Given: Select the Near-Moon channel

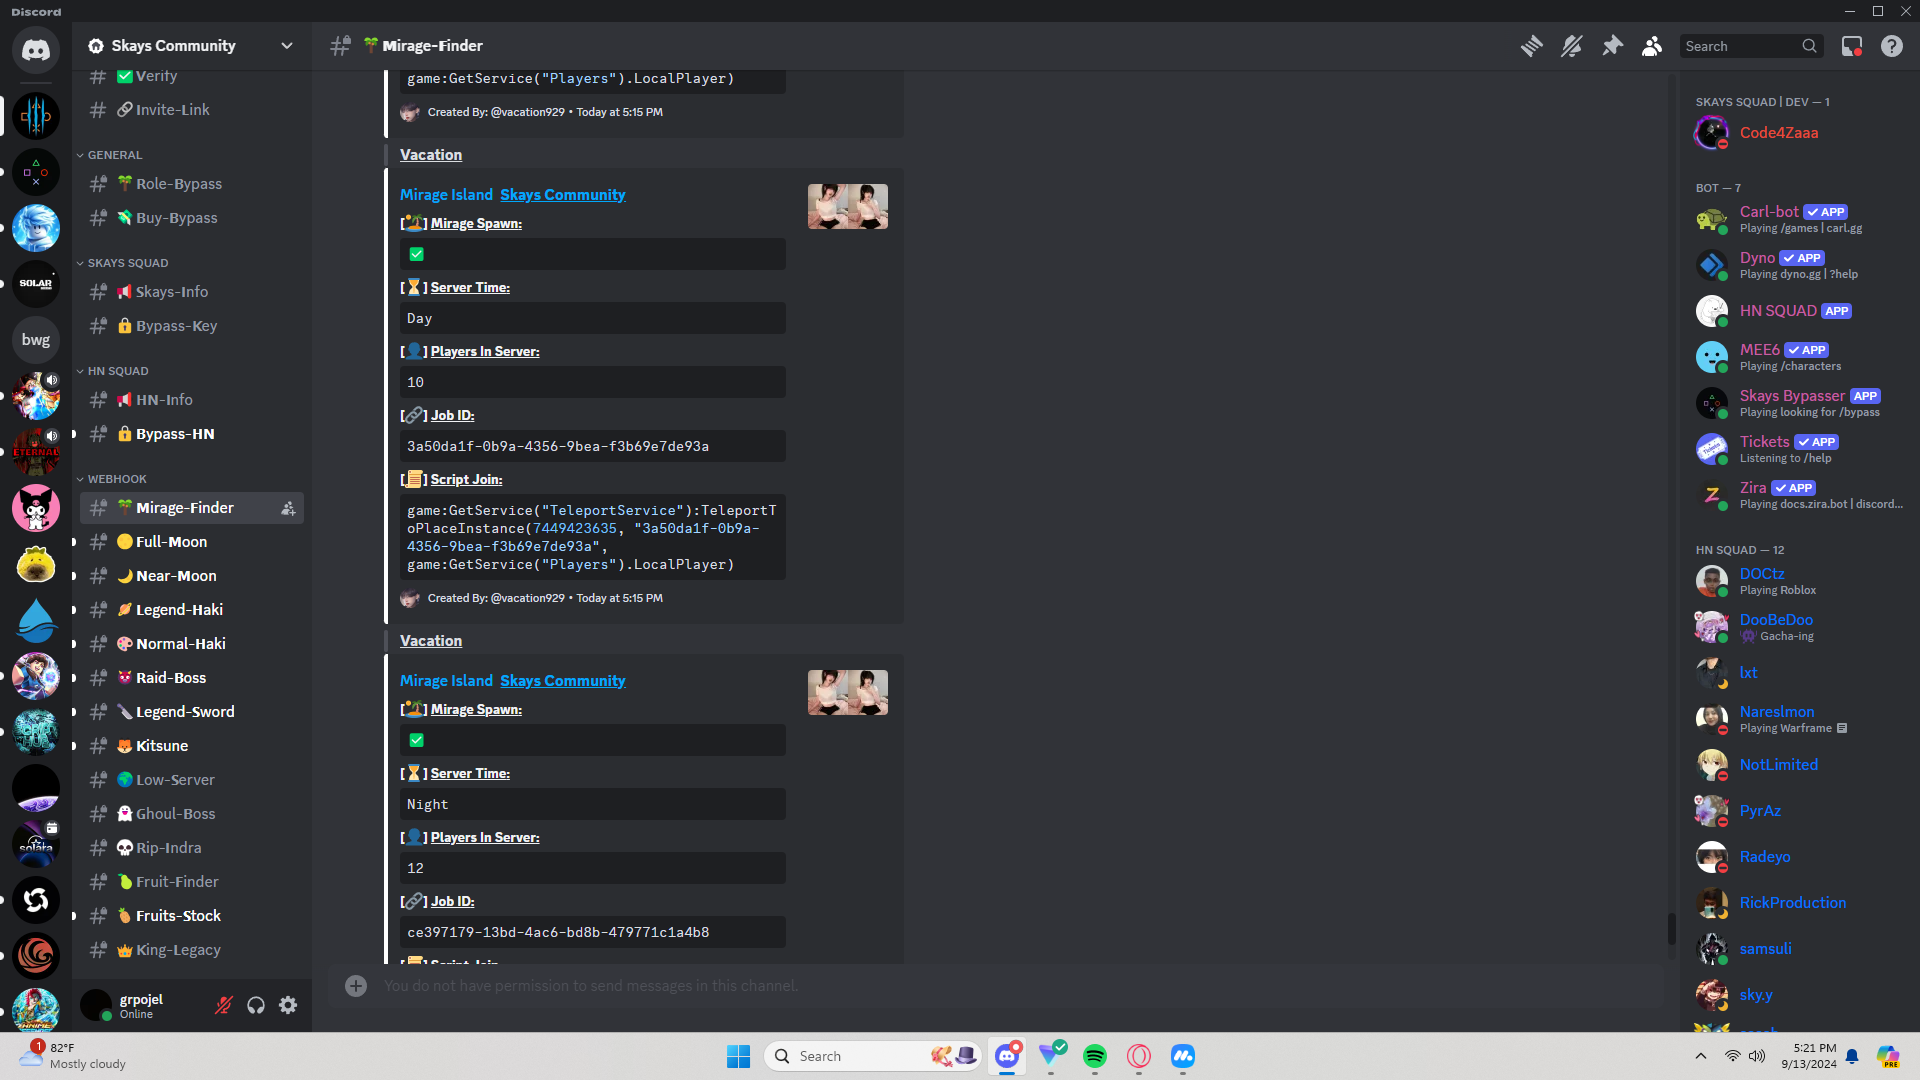Looking at the screenshot, I should click(x=192, y=576).
